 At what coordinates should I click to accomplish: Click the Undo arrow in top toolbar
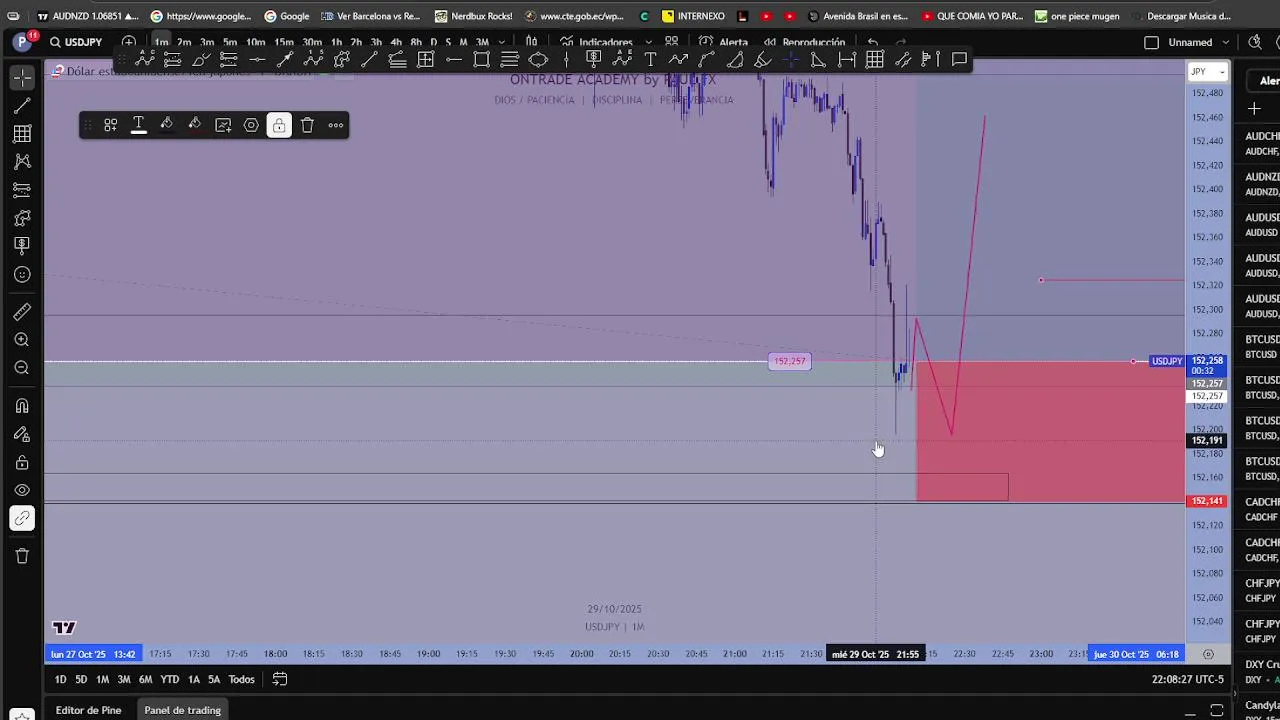click(x=873, y=42)
